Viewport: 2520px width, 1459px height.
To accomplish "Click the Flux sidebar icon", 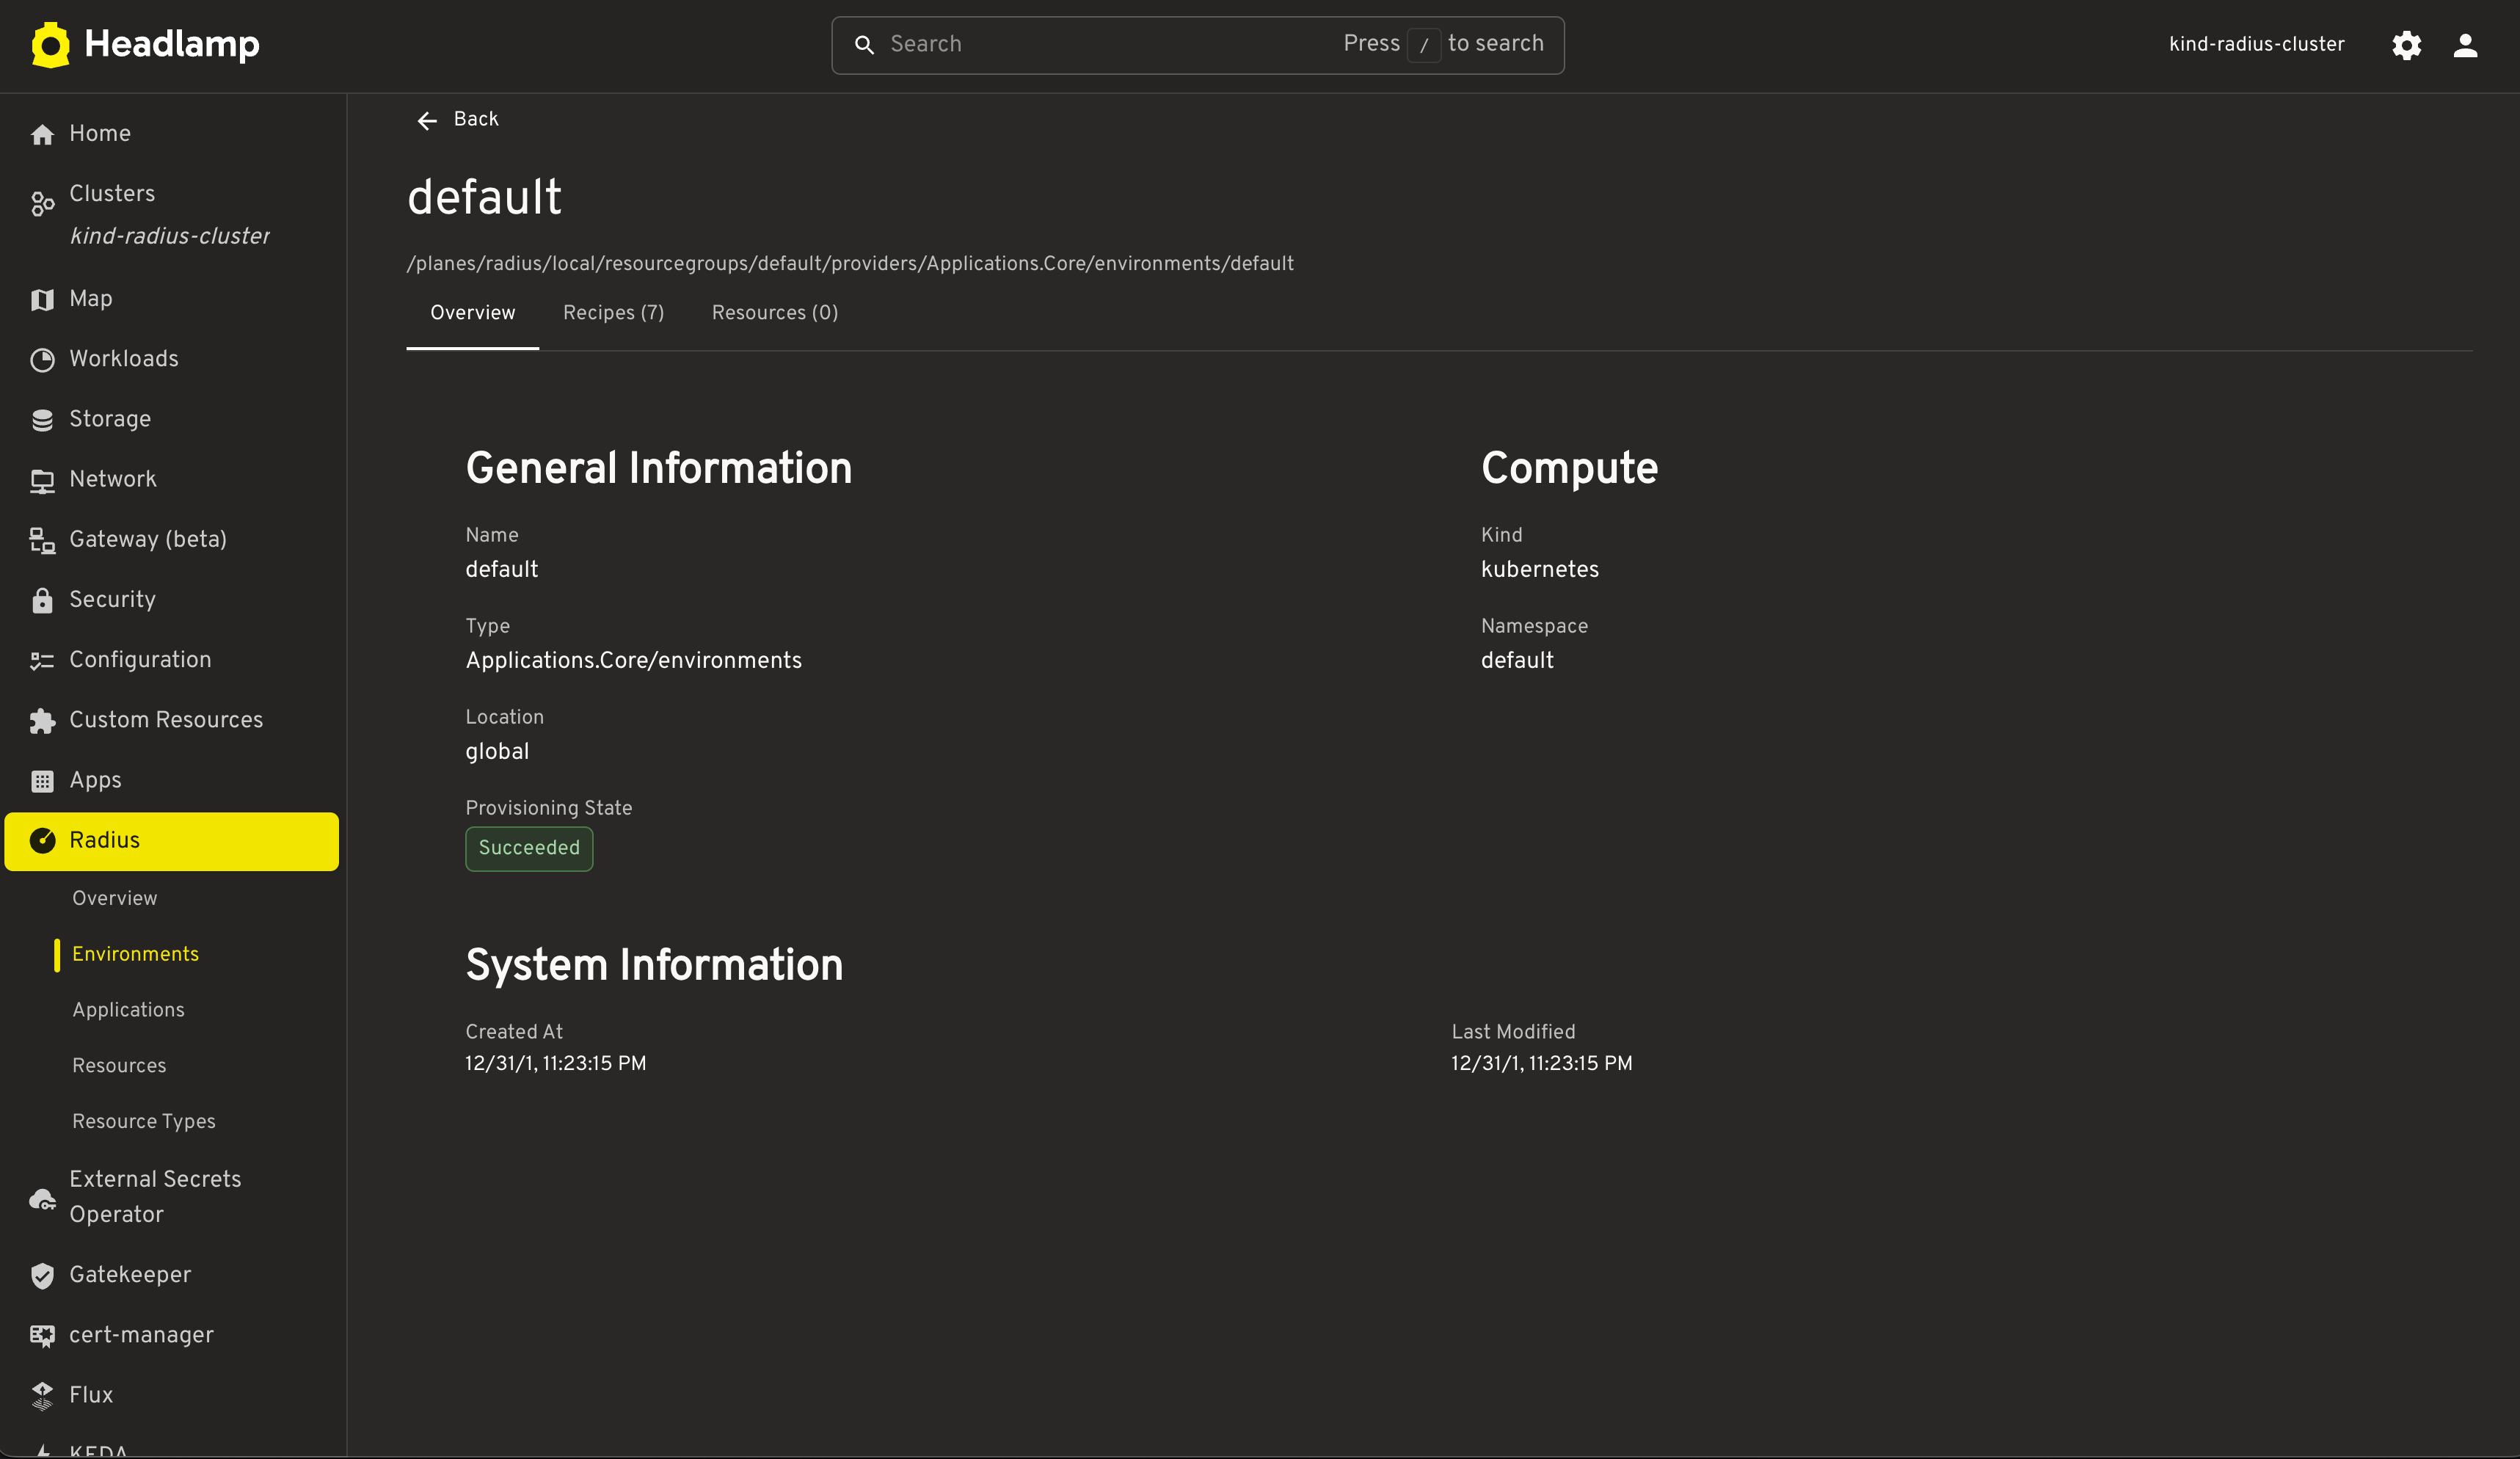I will coord(42,1395).
